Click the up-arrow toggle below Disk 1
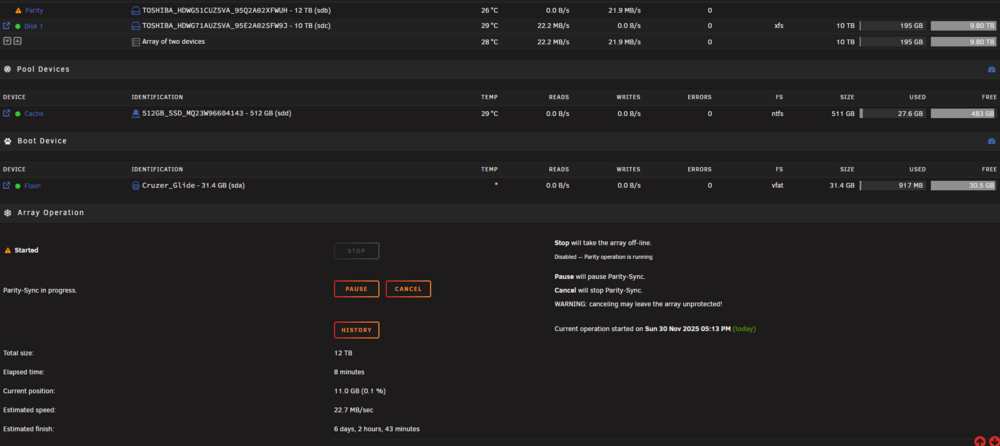The image size is (1000, 446). 17,41
